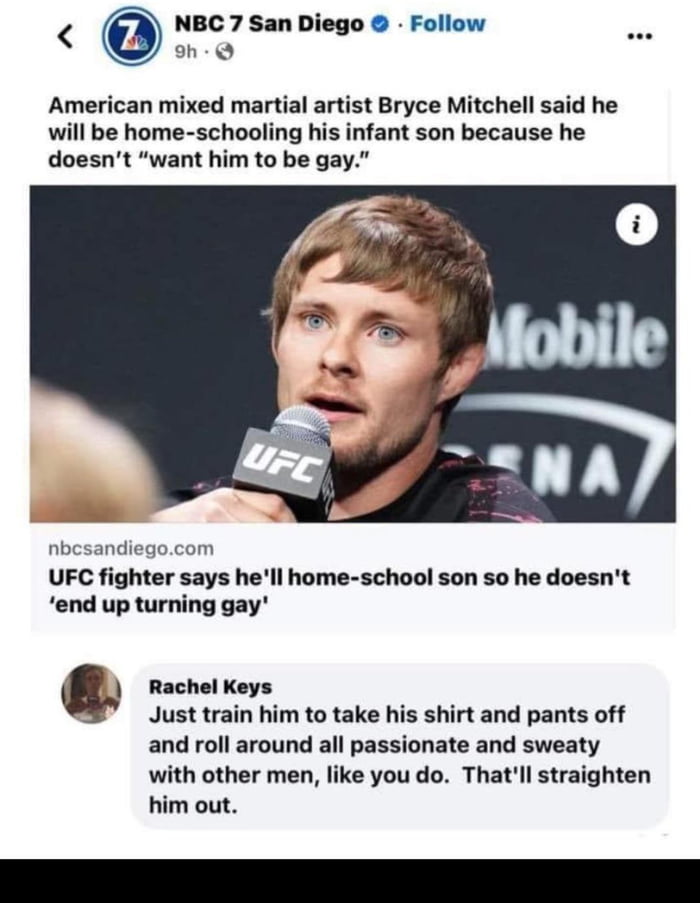Open the nbcsandiego.com link
The image size is (700, 903).
click(x=109, y=547)
